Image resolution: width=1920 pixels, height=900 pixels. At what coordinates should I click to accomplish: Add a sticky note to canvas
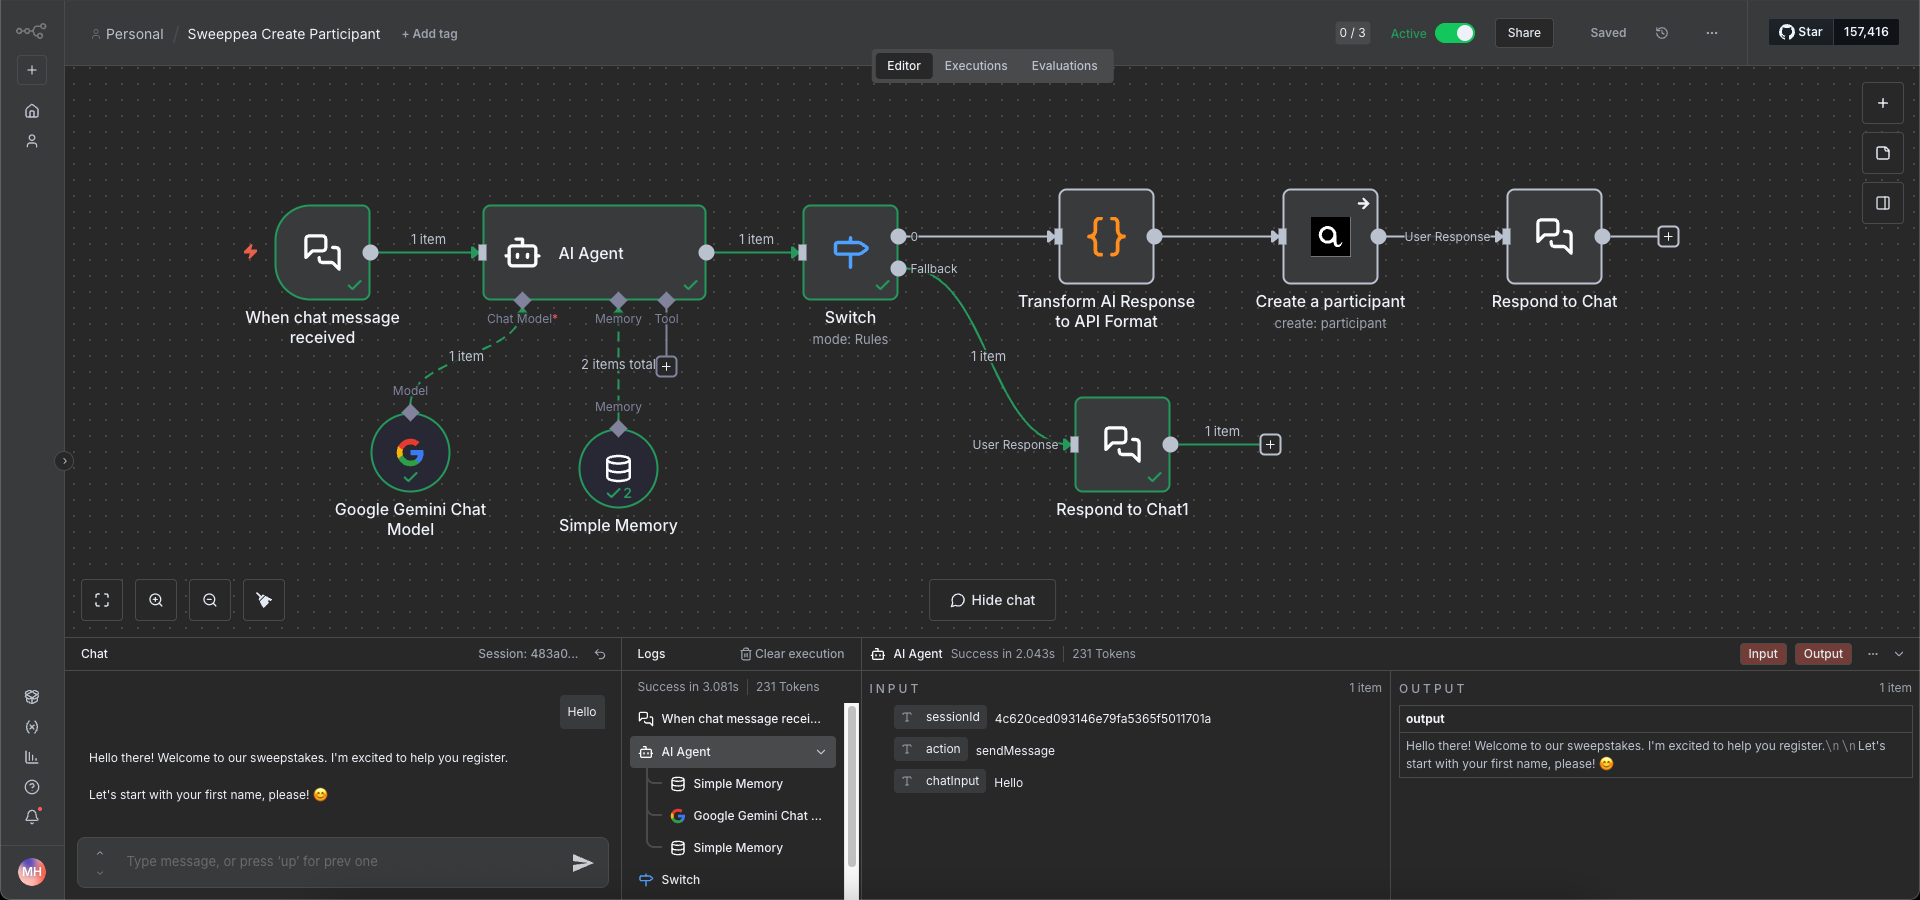click(x=1883, y=153)
